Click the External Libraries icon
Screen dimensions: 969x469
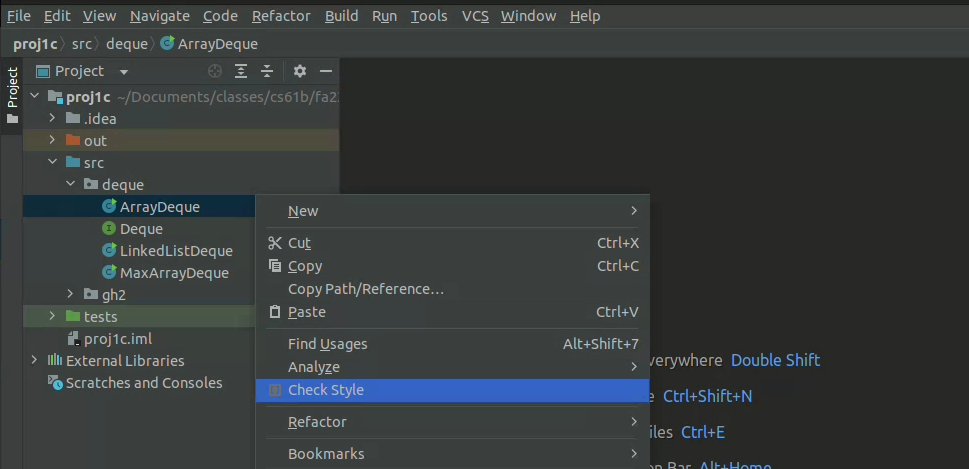point(55,360)
